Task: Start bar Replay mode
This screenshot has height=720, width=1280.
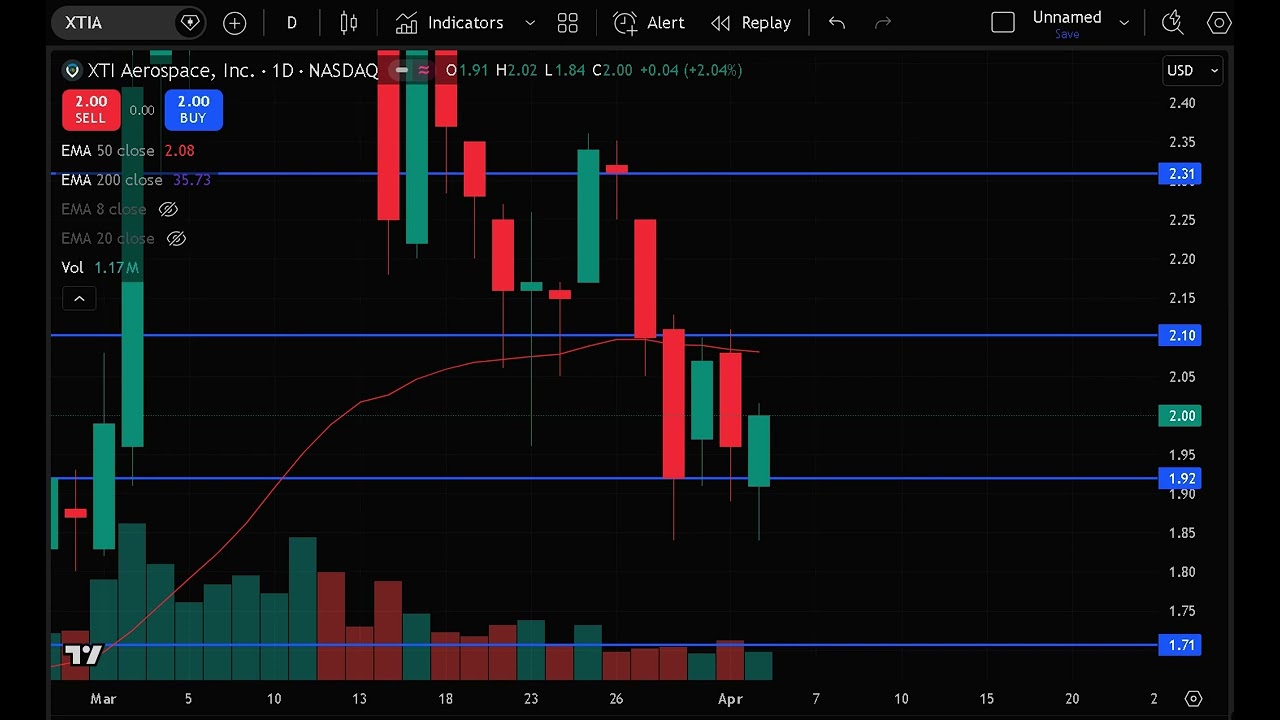Action: 751,23
